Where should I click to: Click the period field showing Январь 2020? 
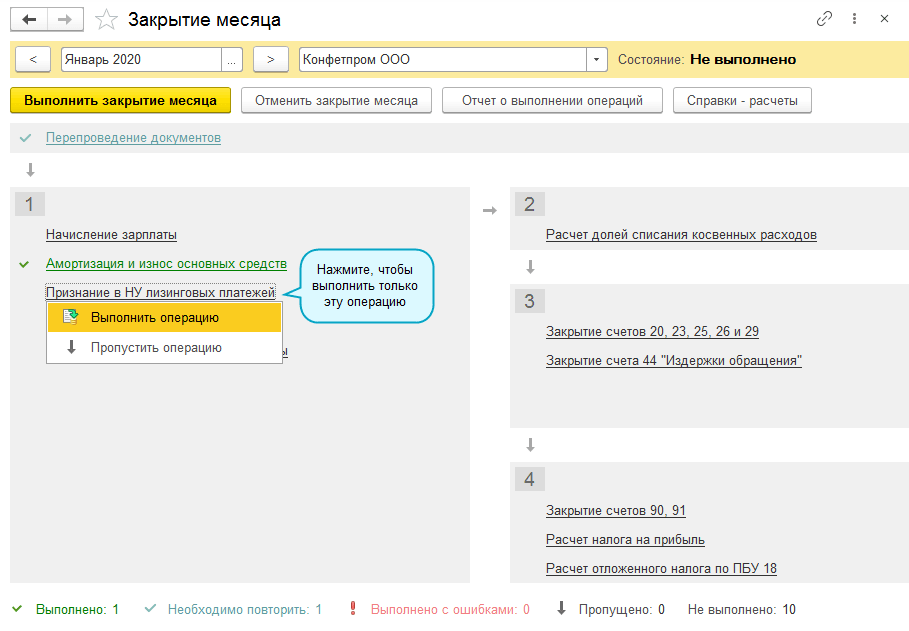(140, 59)
